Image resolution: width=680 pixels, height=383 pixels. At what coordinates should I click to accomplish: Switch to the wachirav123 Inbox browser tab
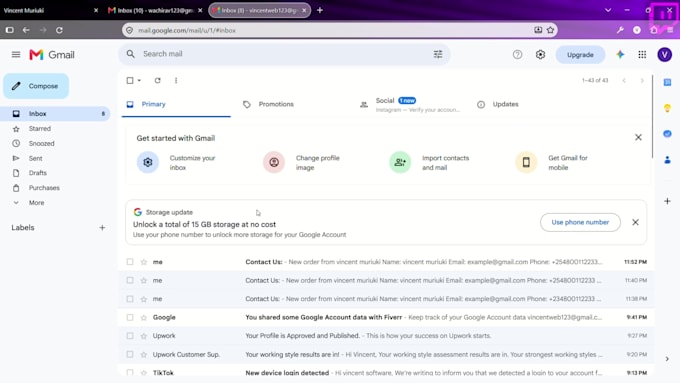point(155,10)
